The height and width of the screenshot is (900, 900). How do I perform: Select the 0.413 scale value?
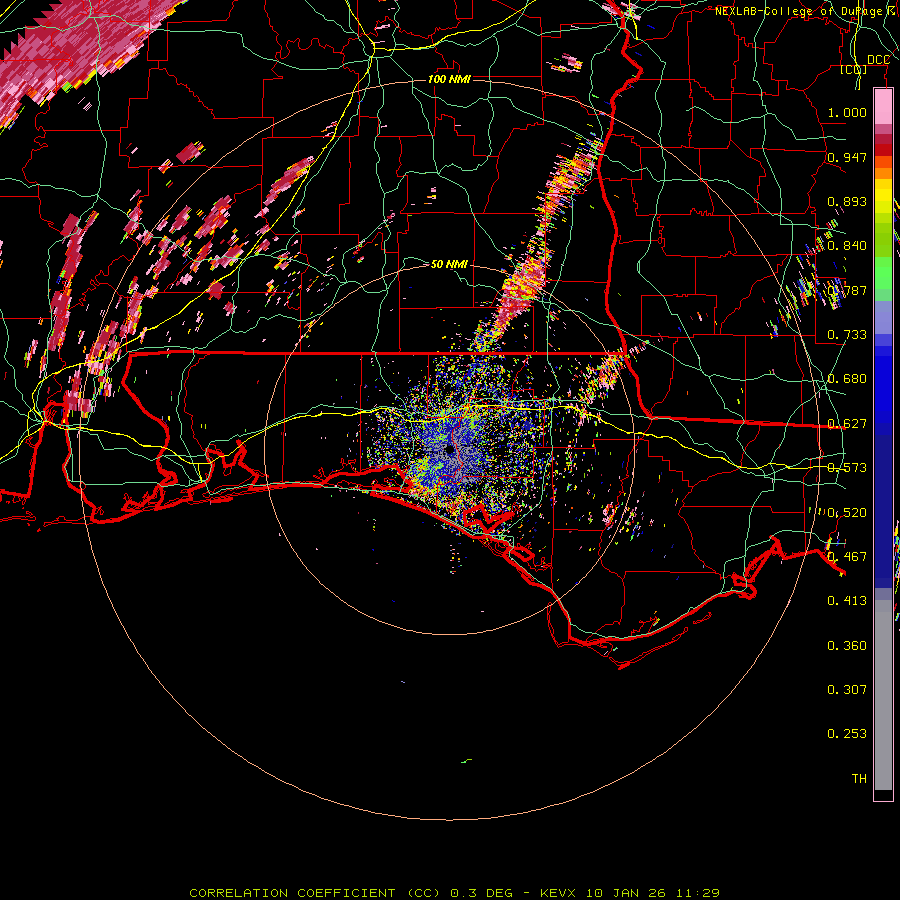pyautogui.click(x=847, y=601)
